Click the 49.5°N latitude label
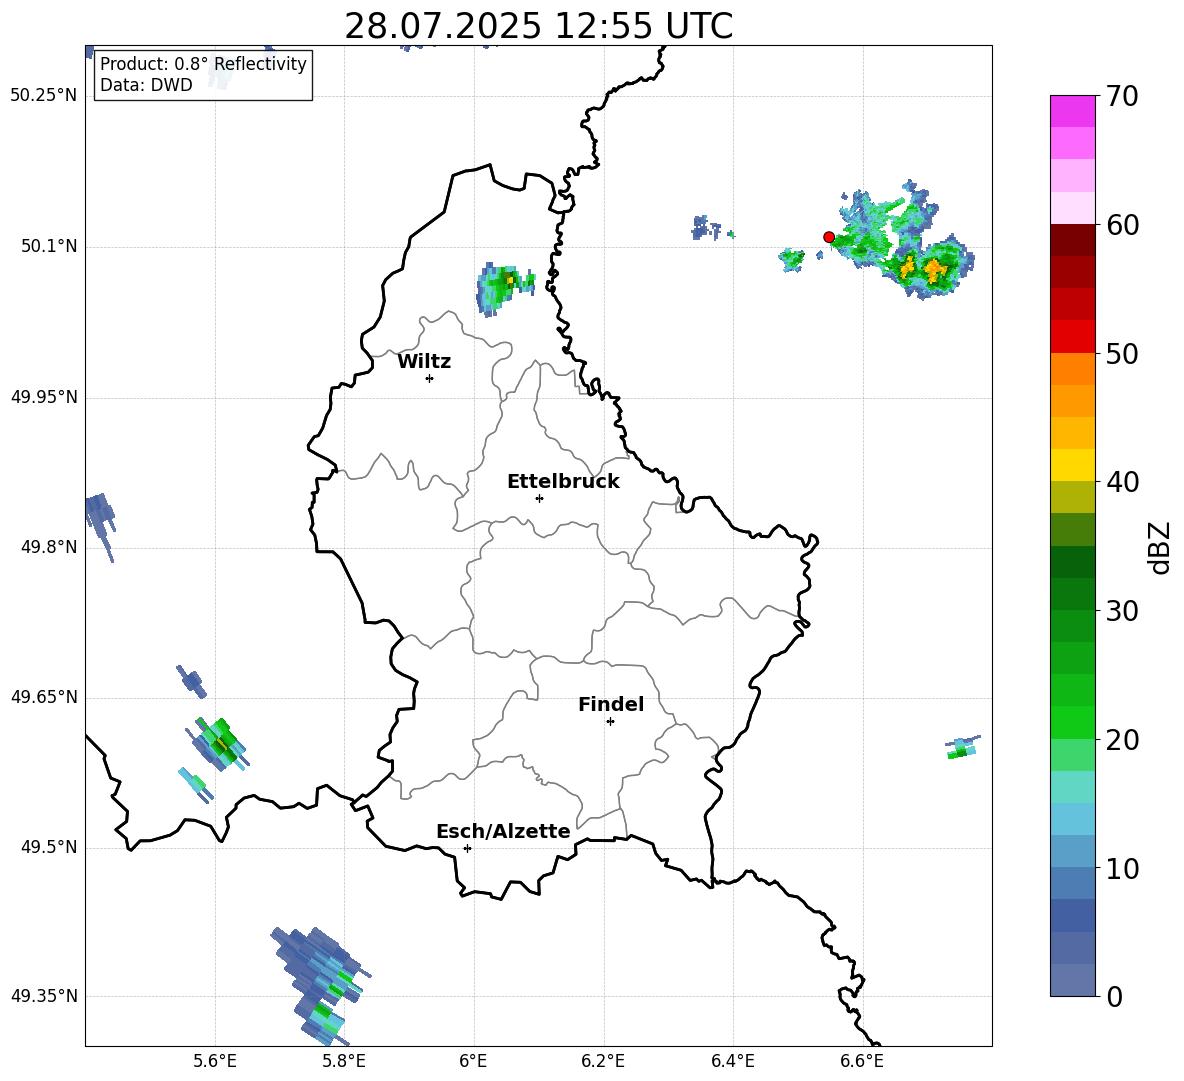1184x1081 pixels. (x=49, y=848)
